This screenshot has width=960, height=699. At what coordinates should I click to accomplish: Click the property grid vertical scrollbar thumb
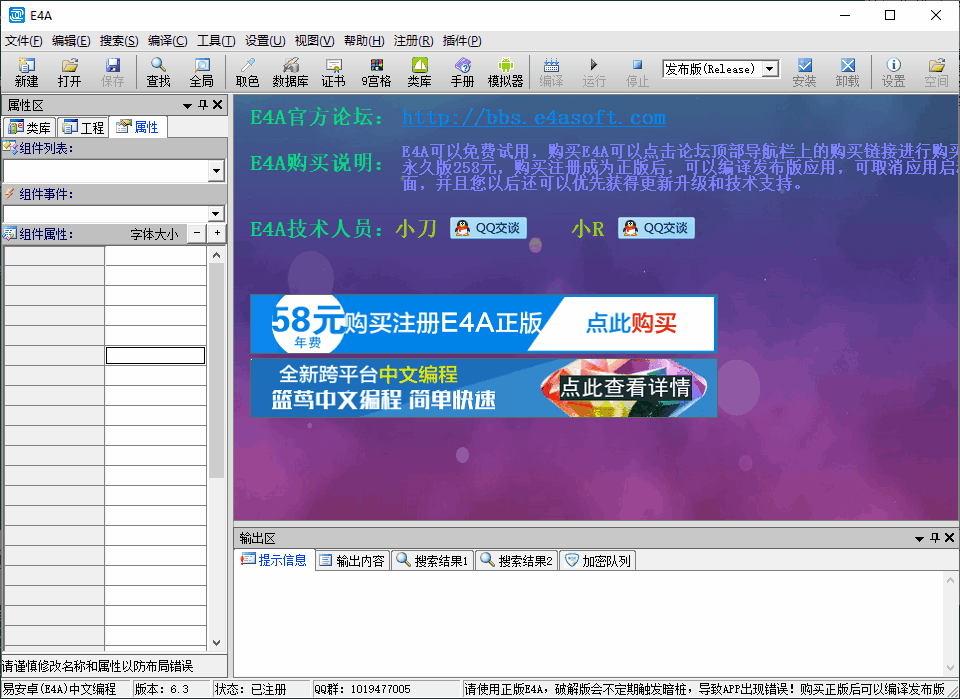(216, 370)
